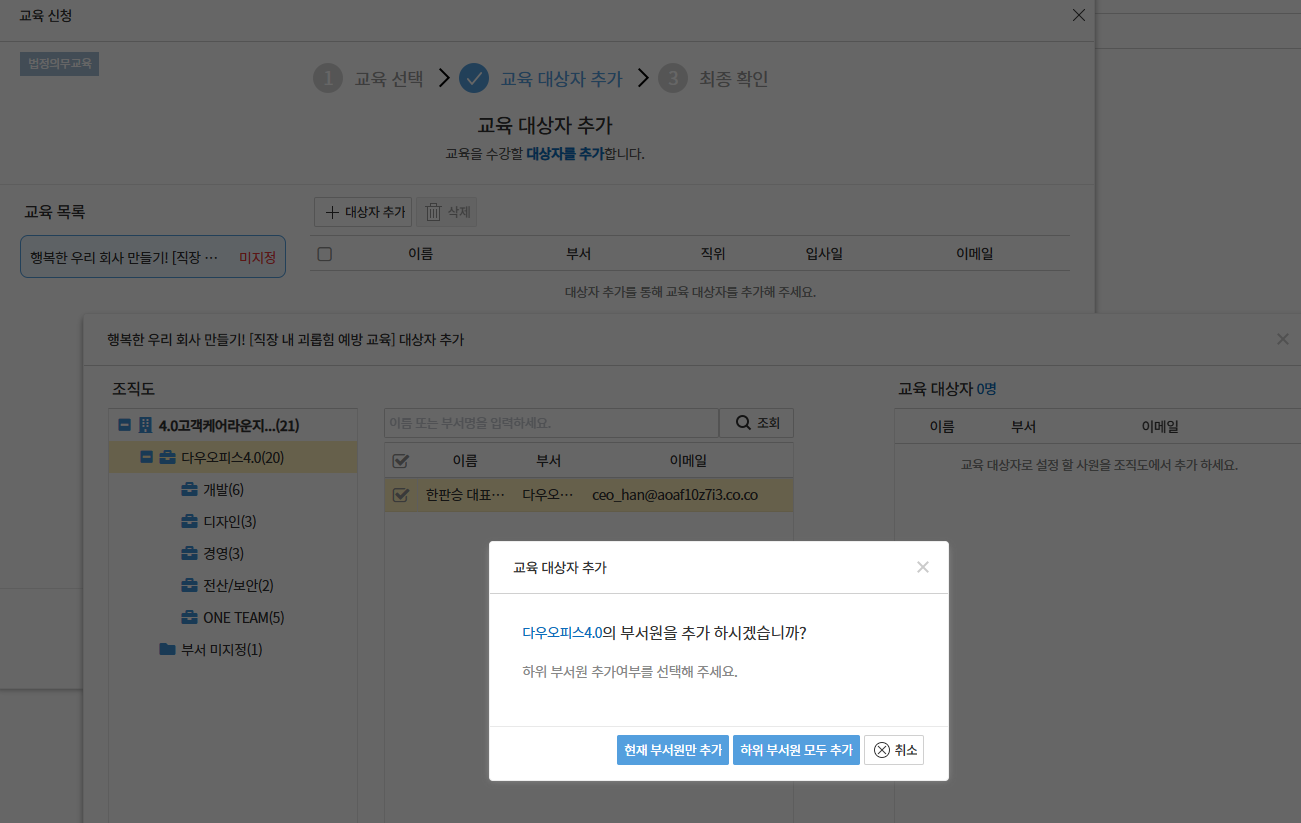Collapse the 다우오피스4.0 department node
1301x823 pixels.
click(146, 458)
